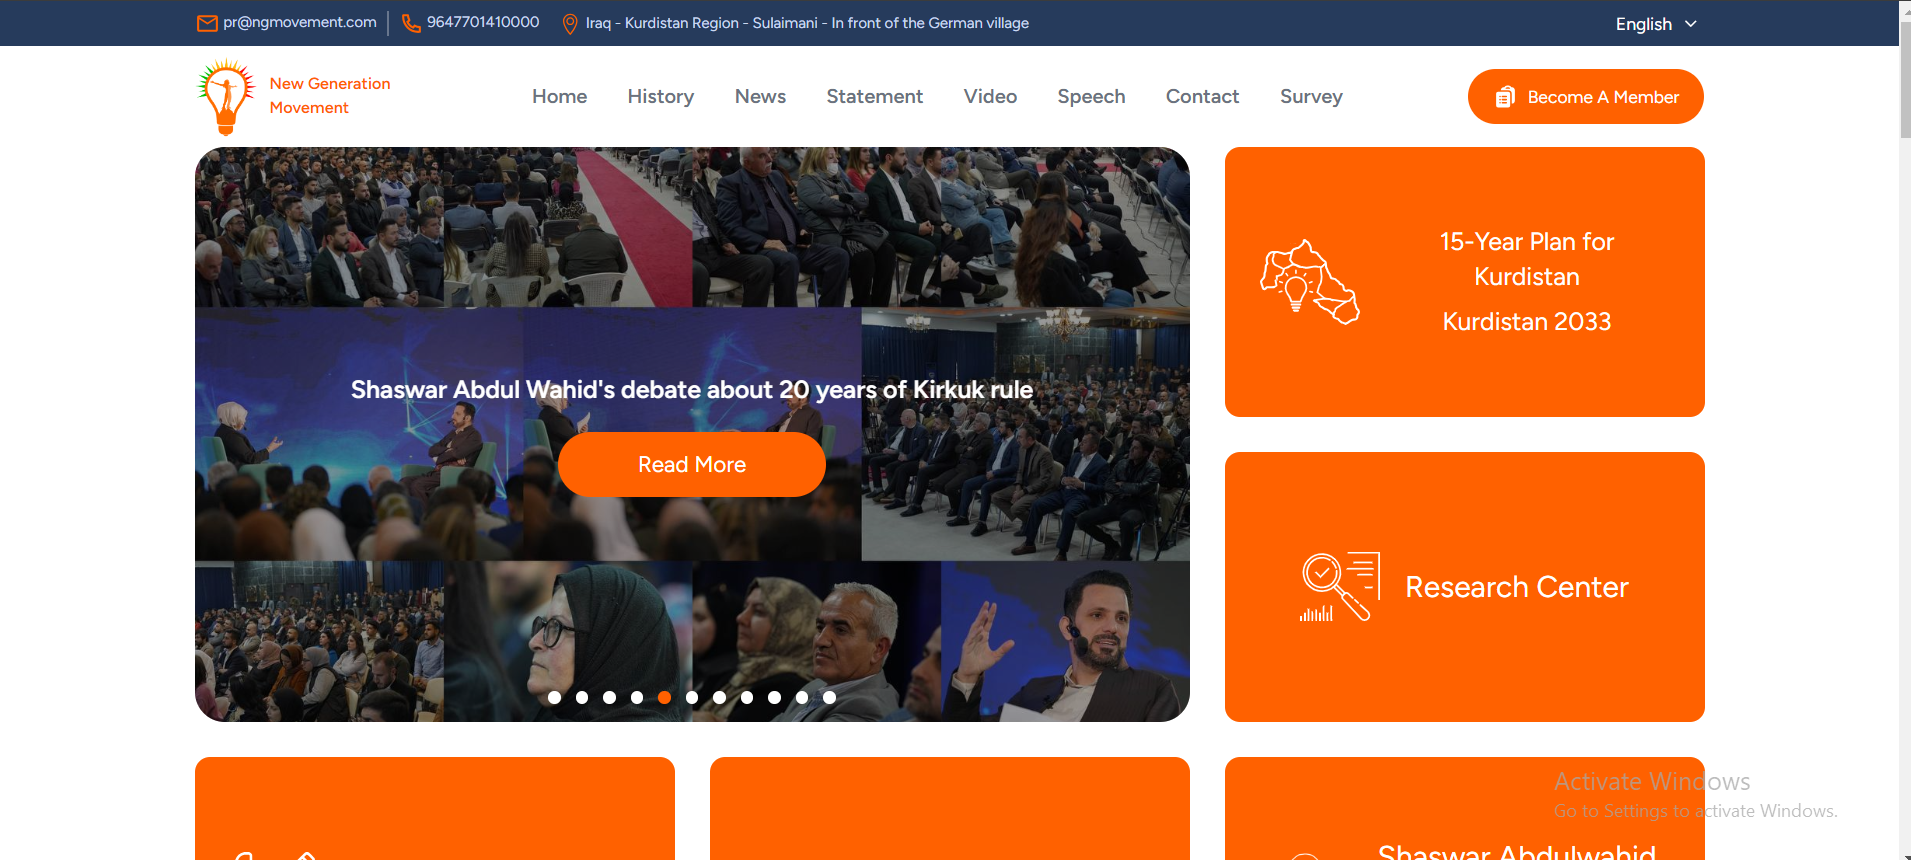This screenshot has height=860, width=1911.
Task: Click the email envelope icon in top bar
Action: coord(207,23)
